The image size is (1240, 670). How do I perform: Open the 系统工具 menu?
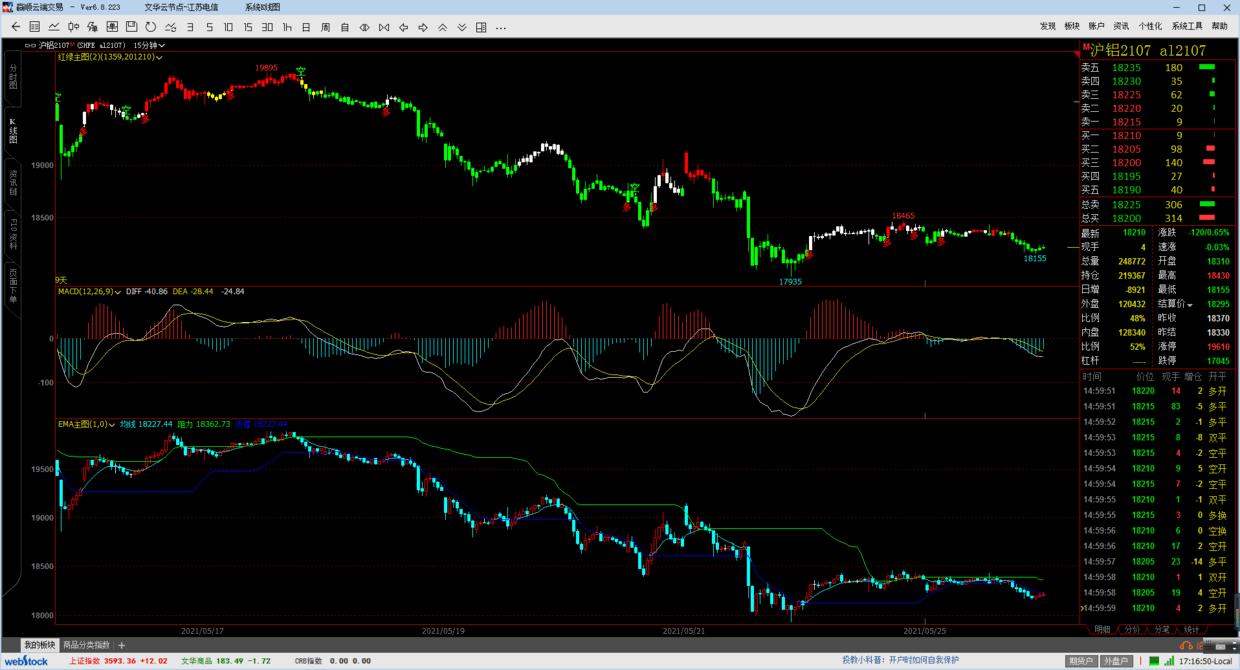tap(1187, 26)
